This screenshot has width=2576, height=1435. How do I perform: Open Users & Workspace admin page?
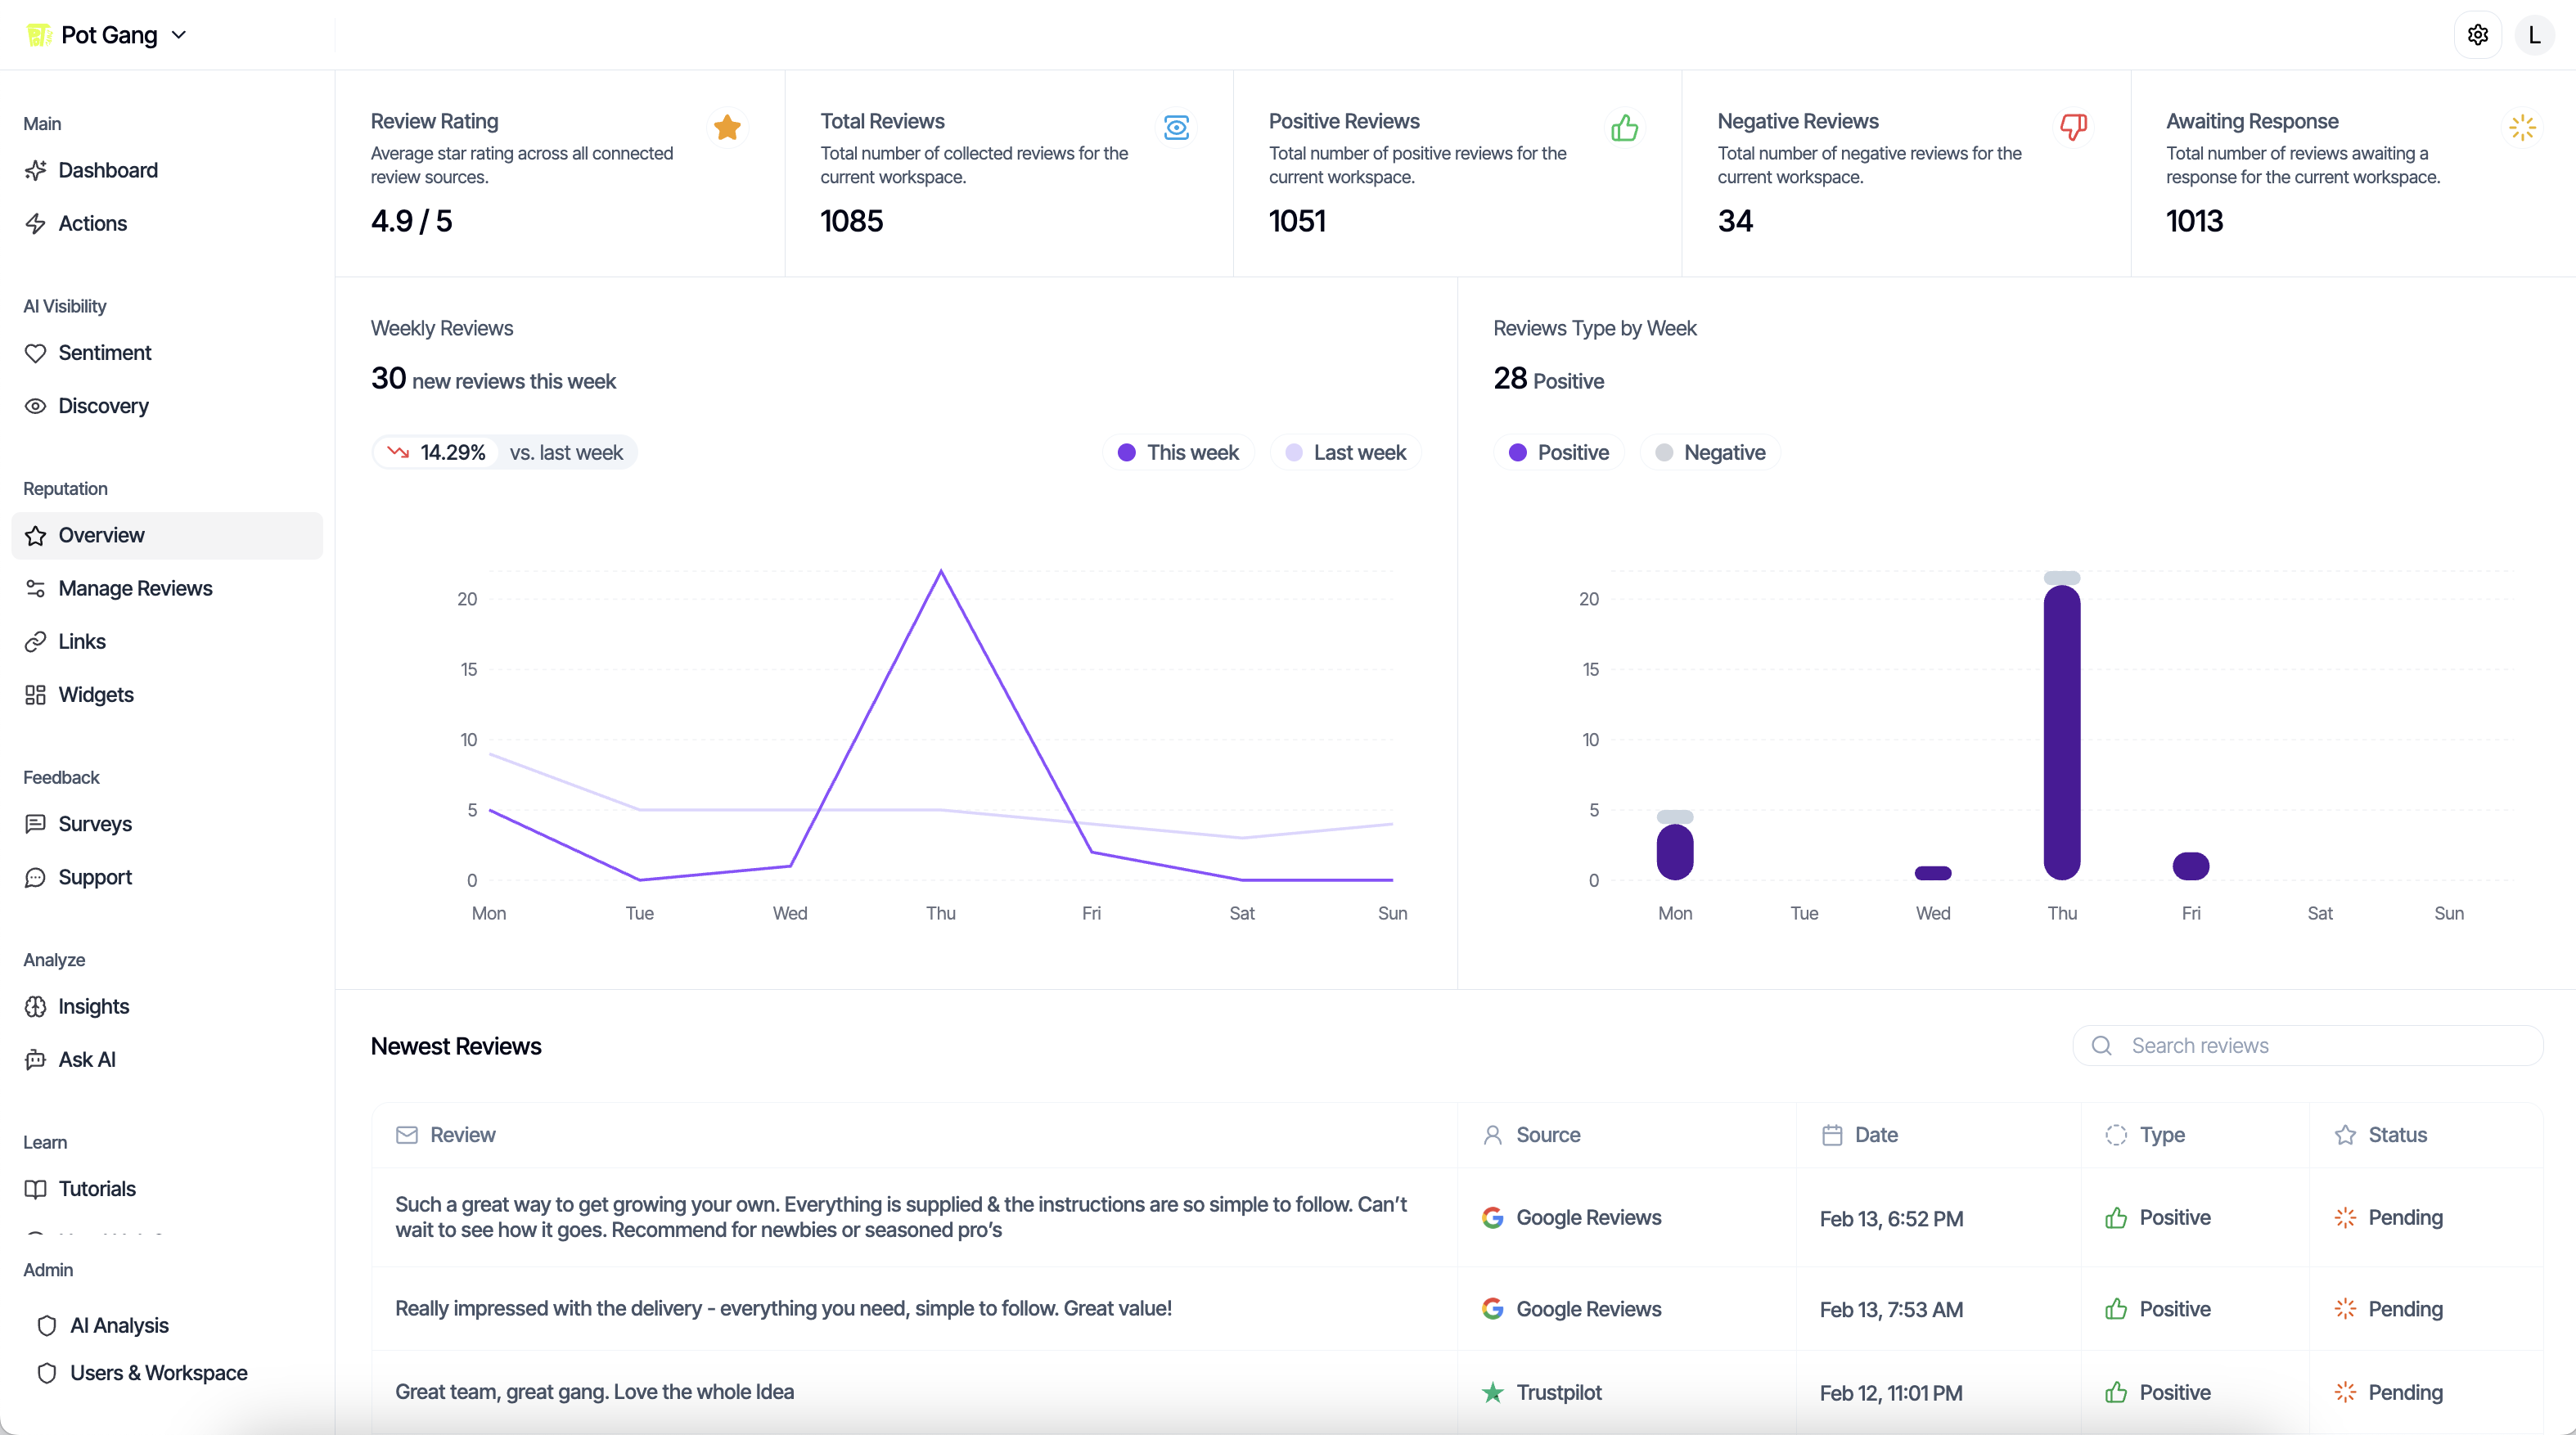pyautogui.click(x=158, y=1372)
